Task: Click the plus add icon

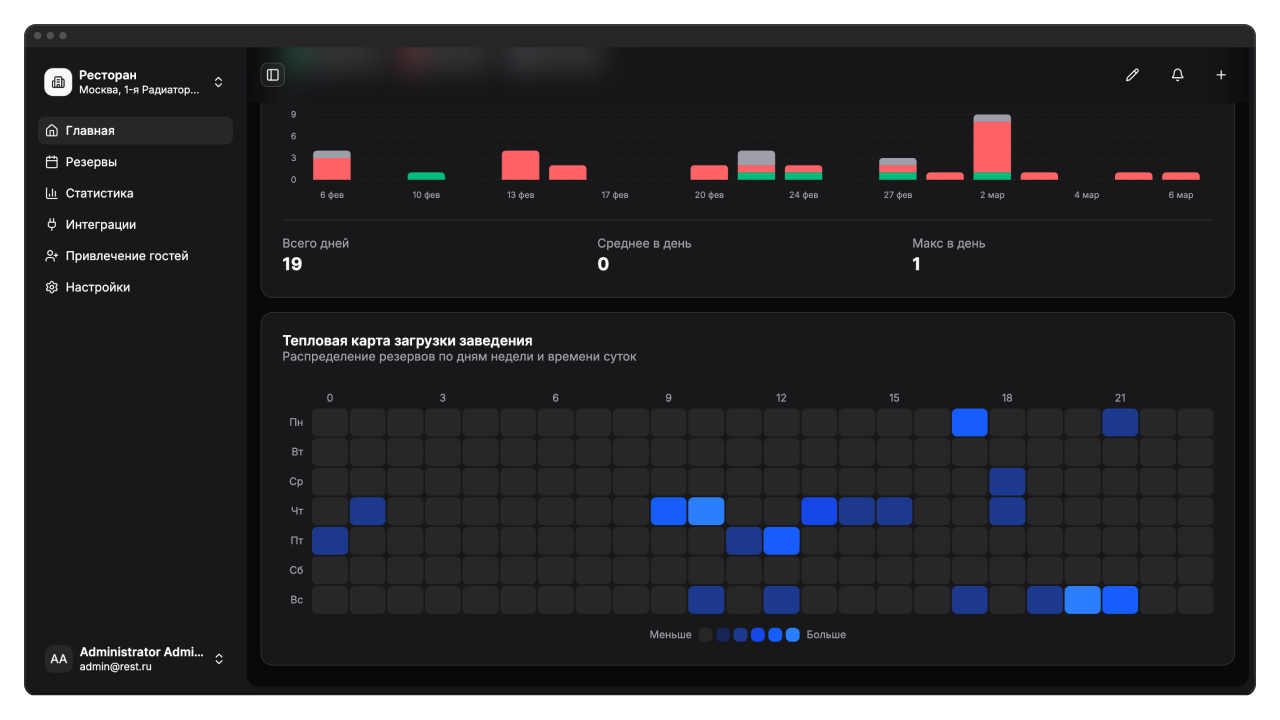Action: click(x=1221, y=75)
